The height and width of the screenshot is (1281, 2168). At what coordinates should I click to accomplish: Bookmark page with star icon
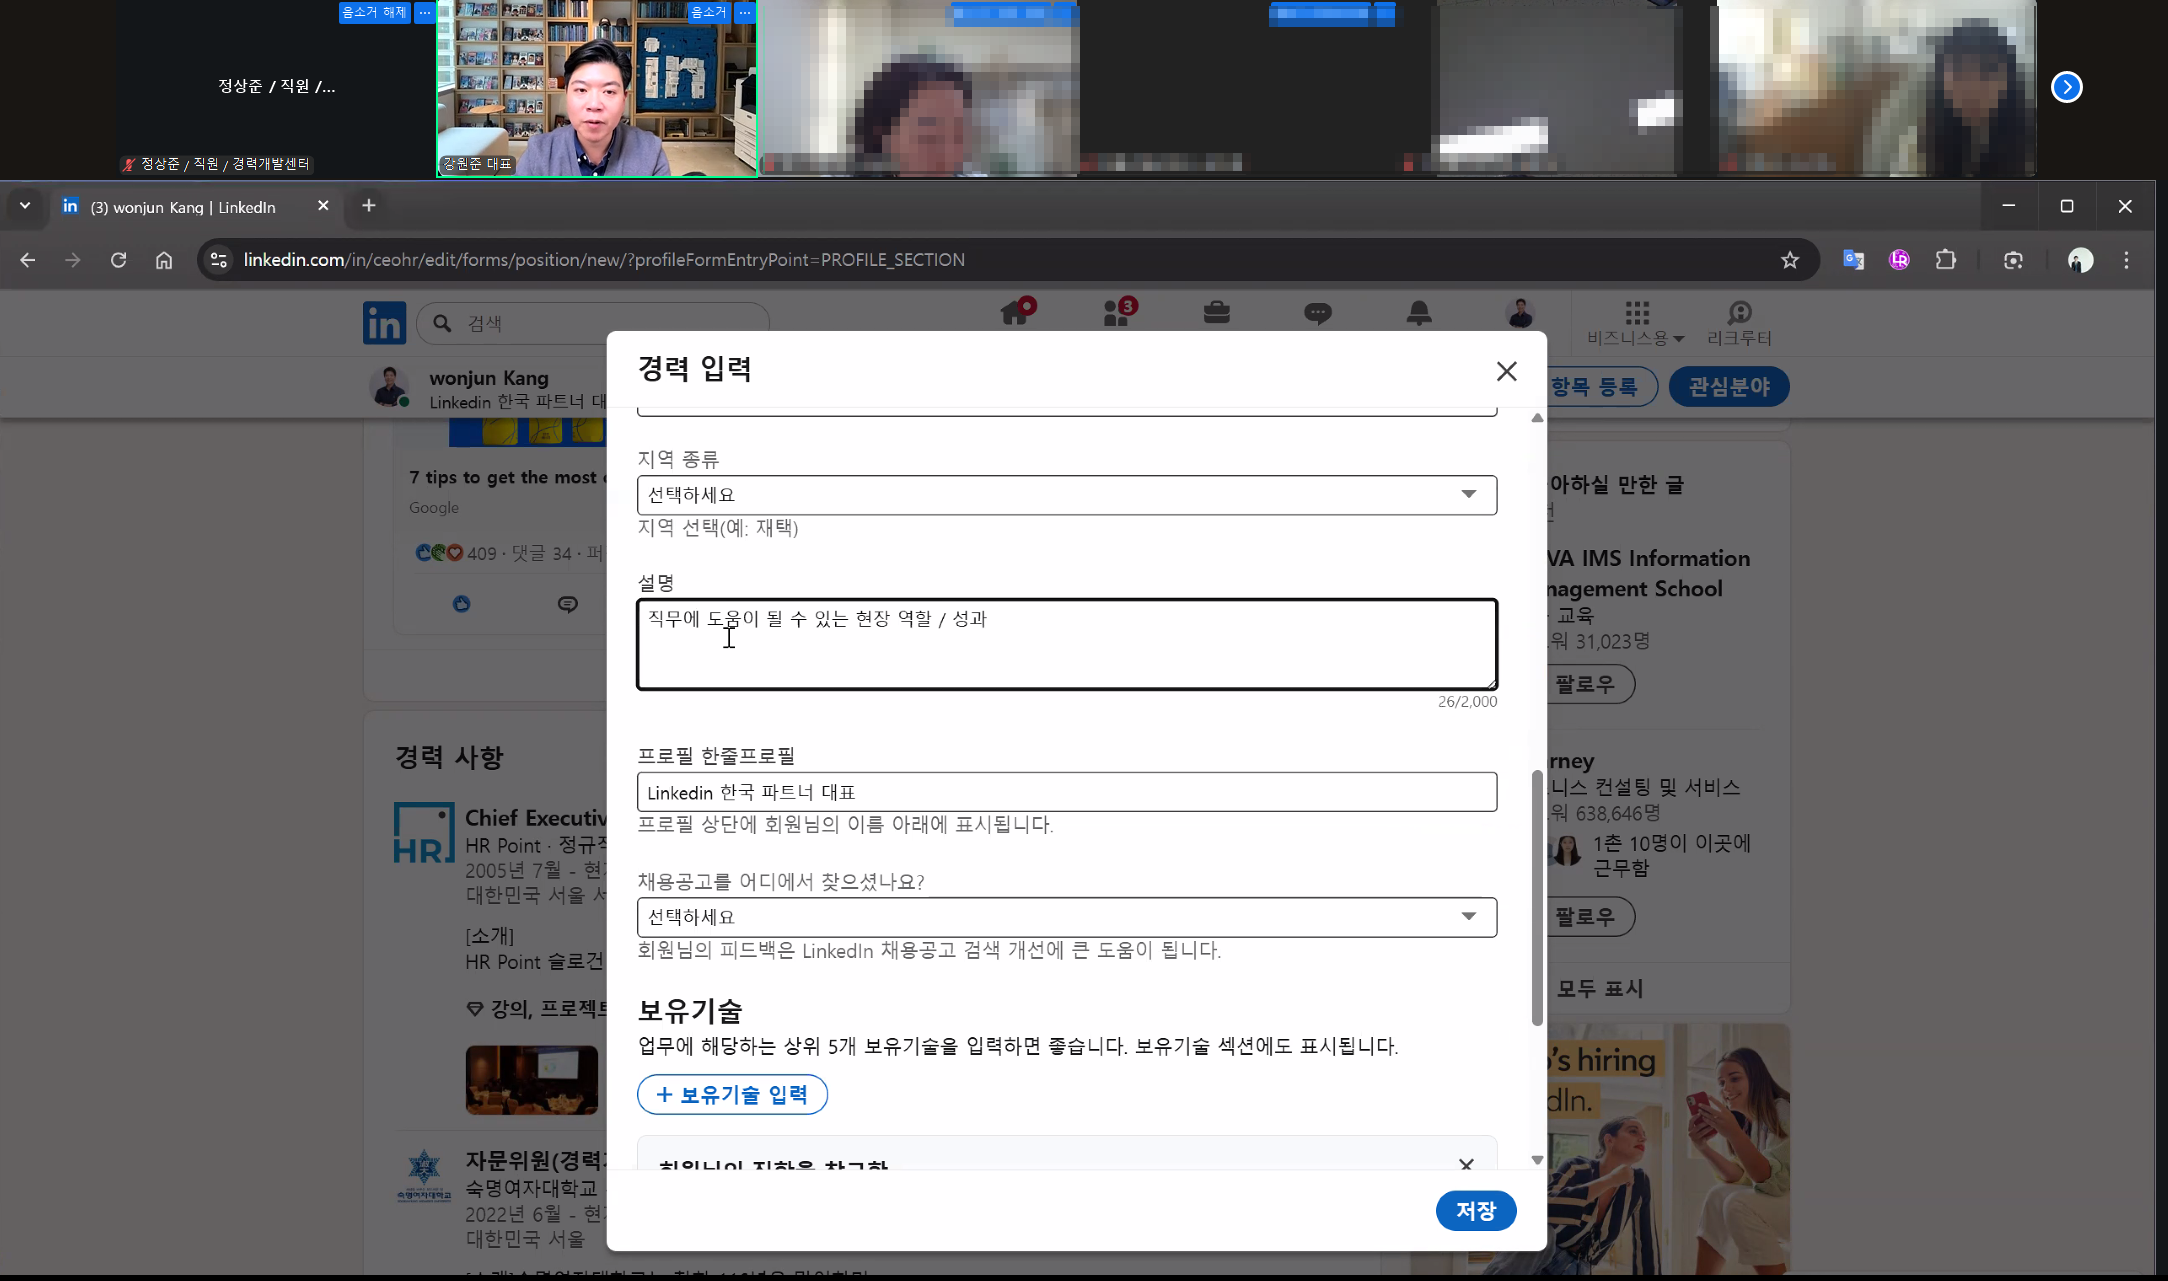point(1789,261)
